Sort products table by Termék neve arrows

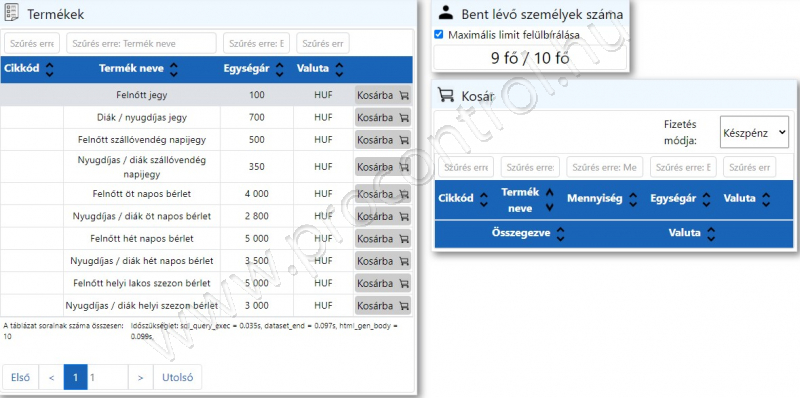click(173, 69)
